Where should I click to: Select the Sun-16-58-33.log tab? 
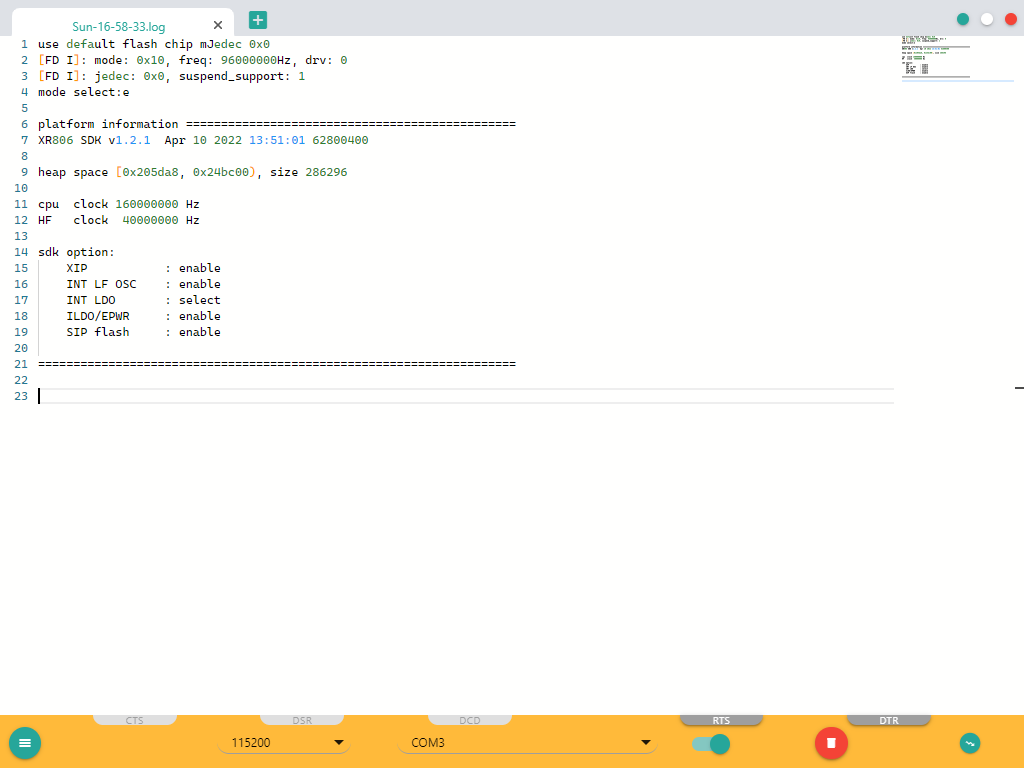[118, 26]
